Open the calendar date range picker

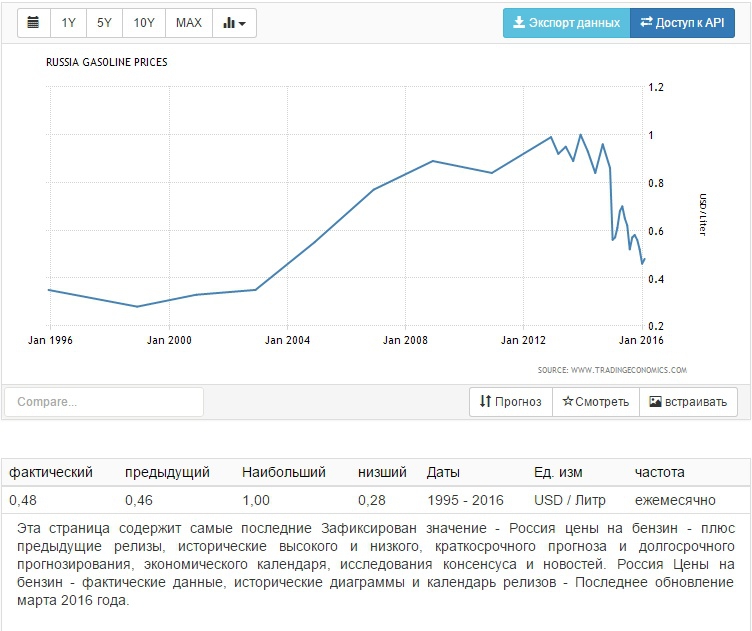pyautogui.click(x=33, y=23)
